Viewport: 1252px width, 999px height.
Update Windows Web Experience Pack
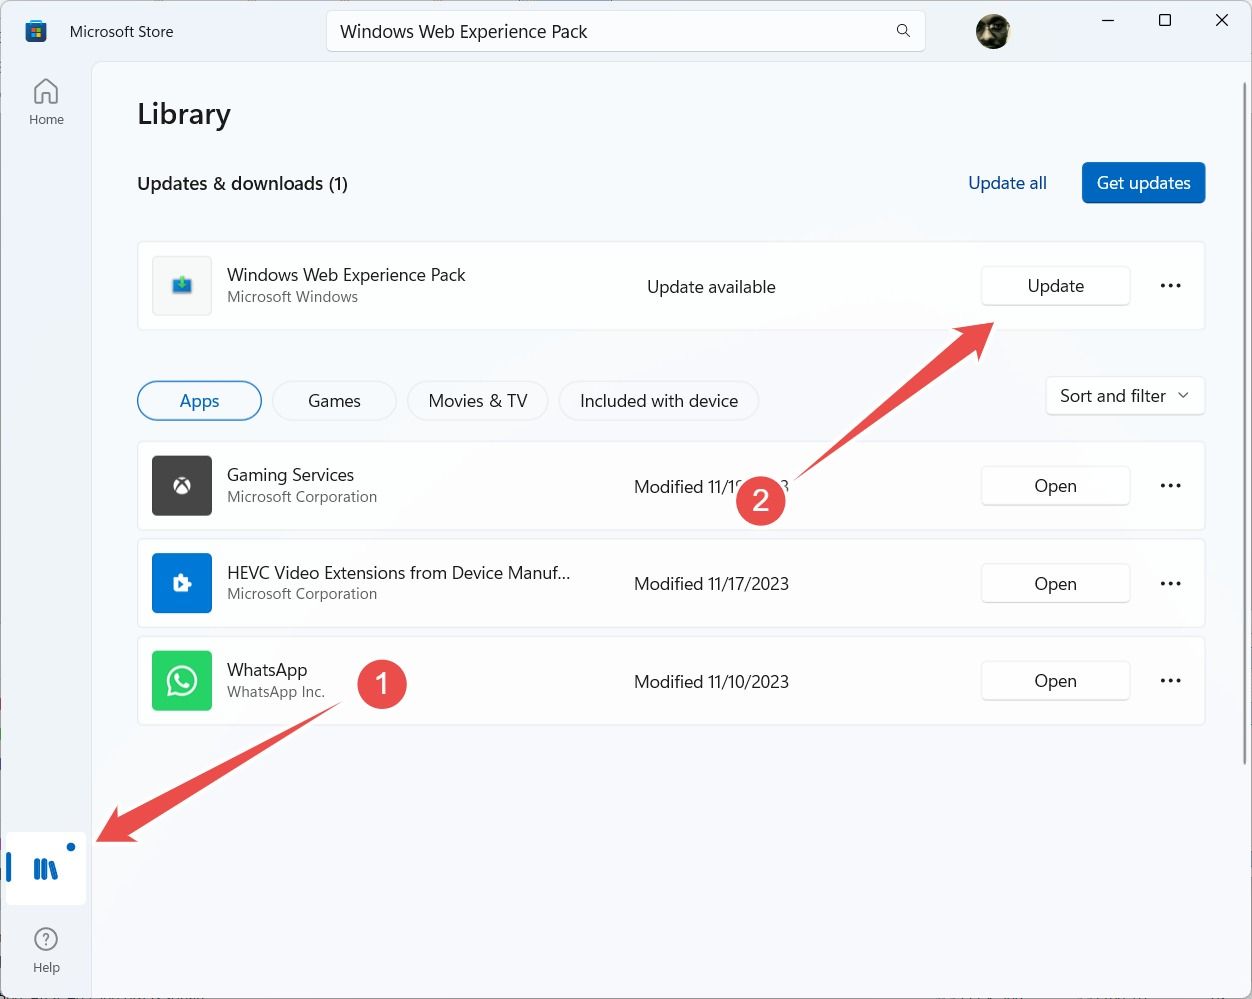click(x=1056, y=286)
